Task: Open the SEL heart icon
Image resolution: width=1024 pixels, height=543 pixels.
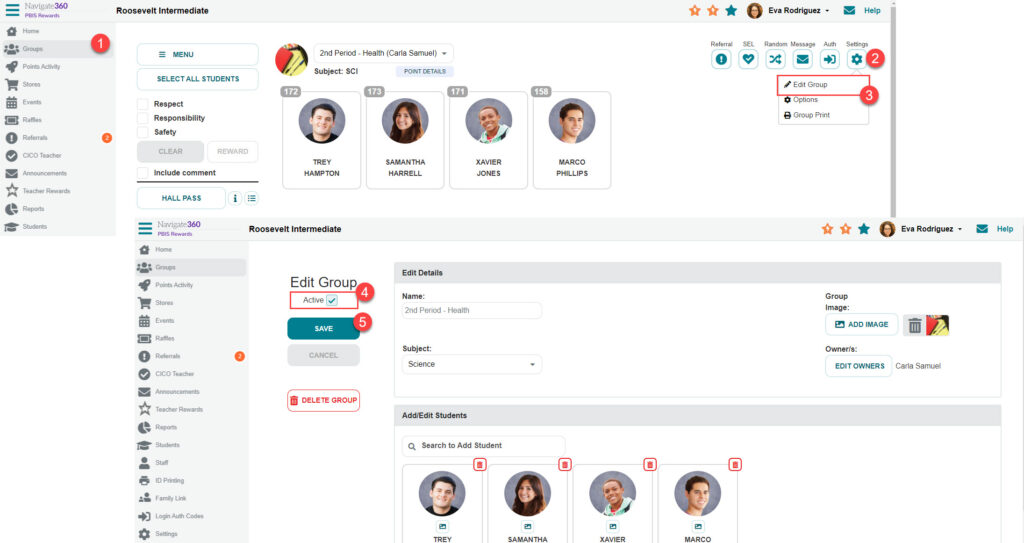Action: (748, 59)
